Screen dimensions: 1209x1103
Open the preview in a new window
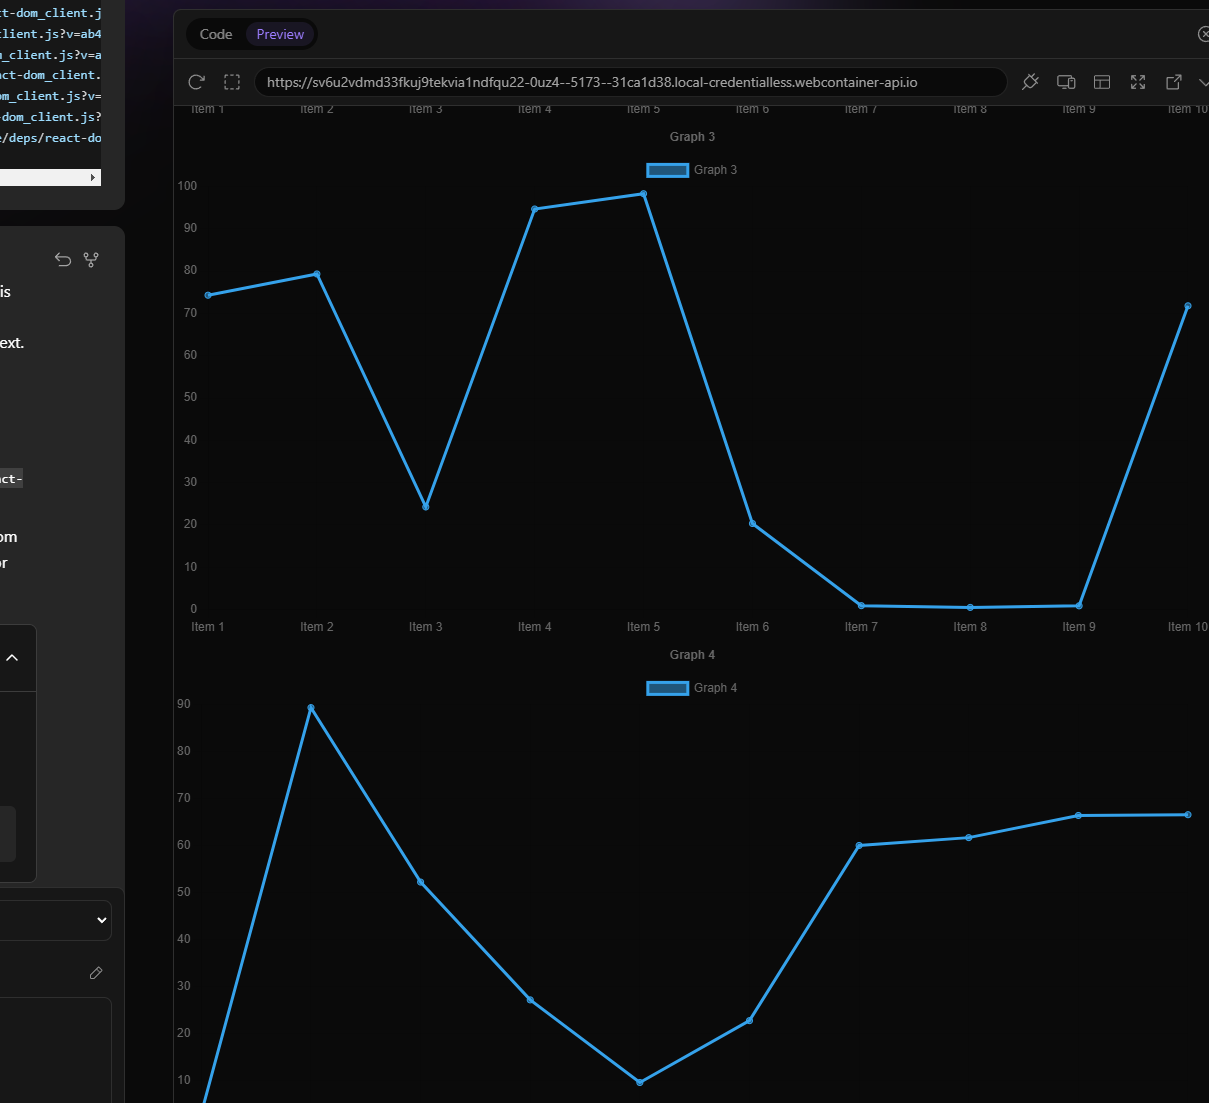pyautogui.click(x=1174, y=82)
